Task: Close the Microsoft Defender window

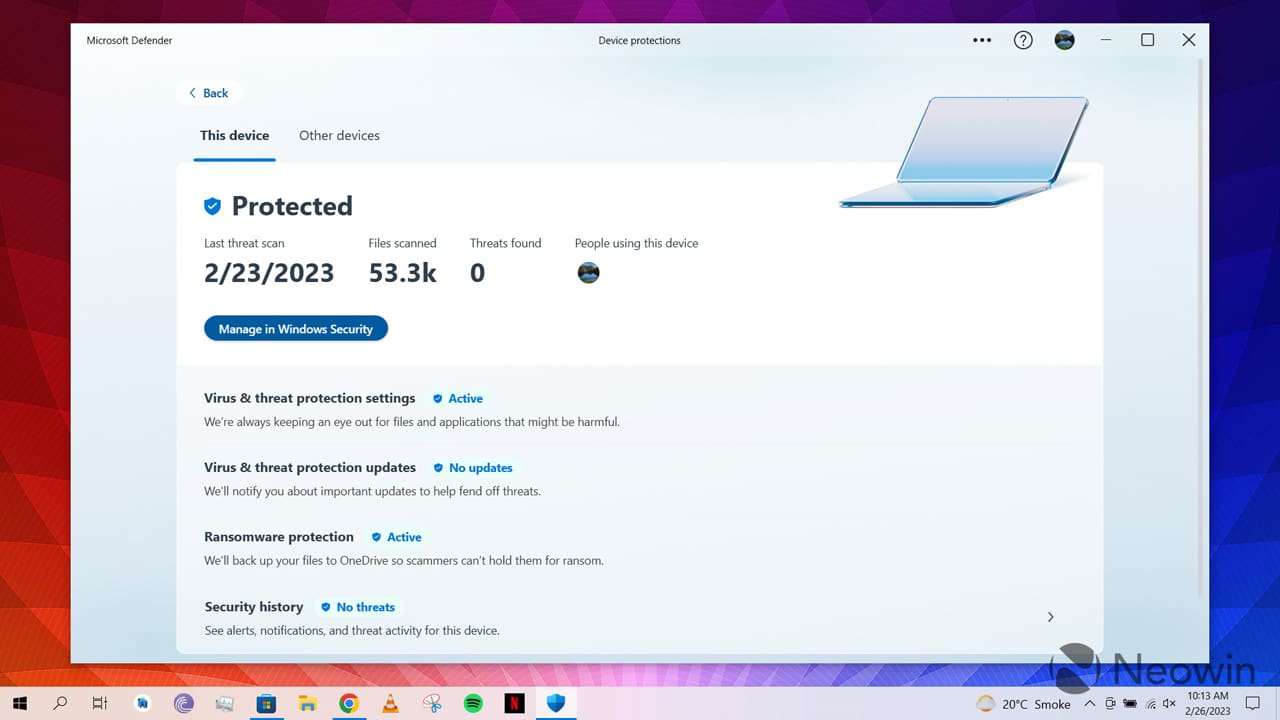Action: pyautogui.click(x=1188, y=40)
